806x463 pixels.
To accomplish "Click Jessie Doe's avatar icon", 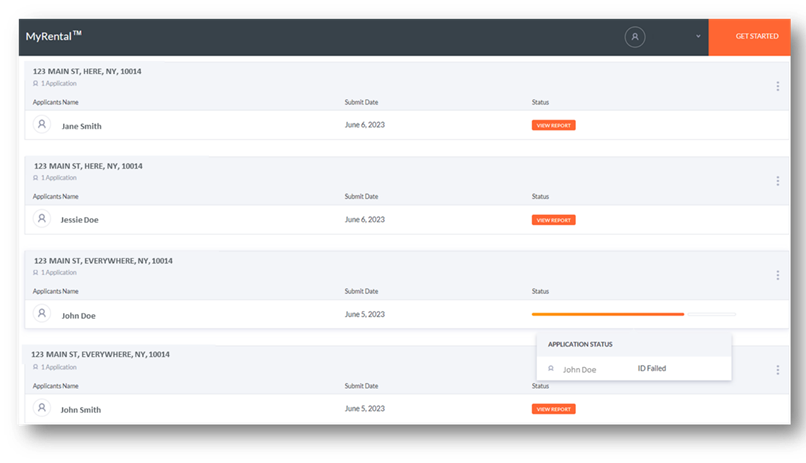I will [42, 219].
